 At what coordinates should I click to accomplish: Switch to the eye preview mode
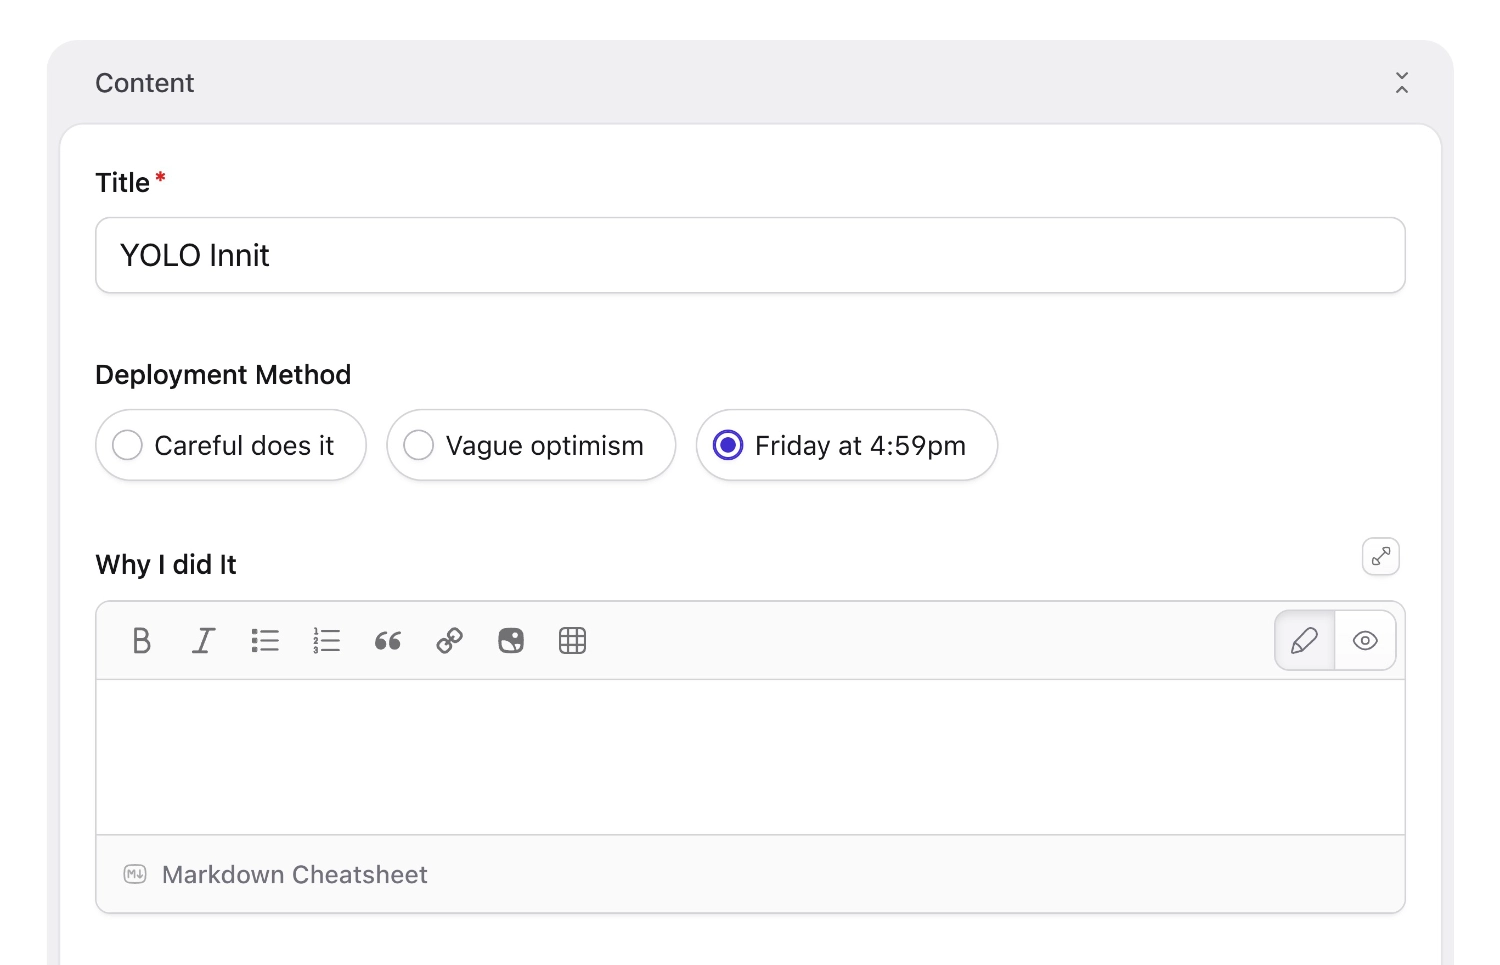pyautogui.click(x=1365, y=640)
